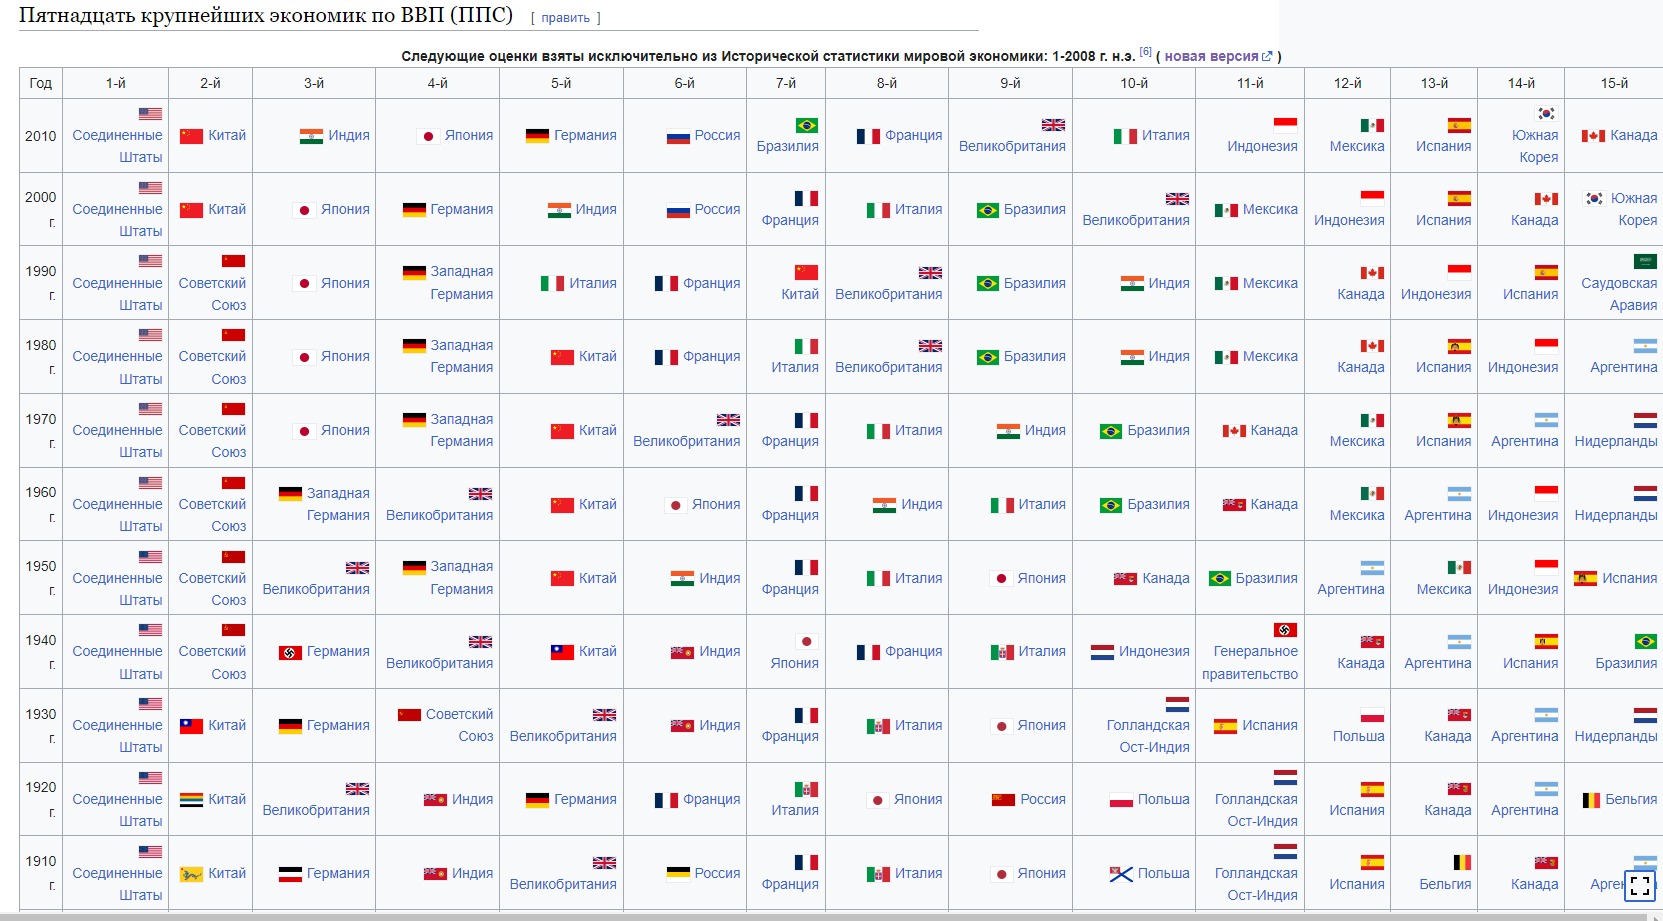Screen dimensions: 1663x921
Task: Click the US flag in 2010 row
Action: [x=150, y=114]
